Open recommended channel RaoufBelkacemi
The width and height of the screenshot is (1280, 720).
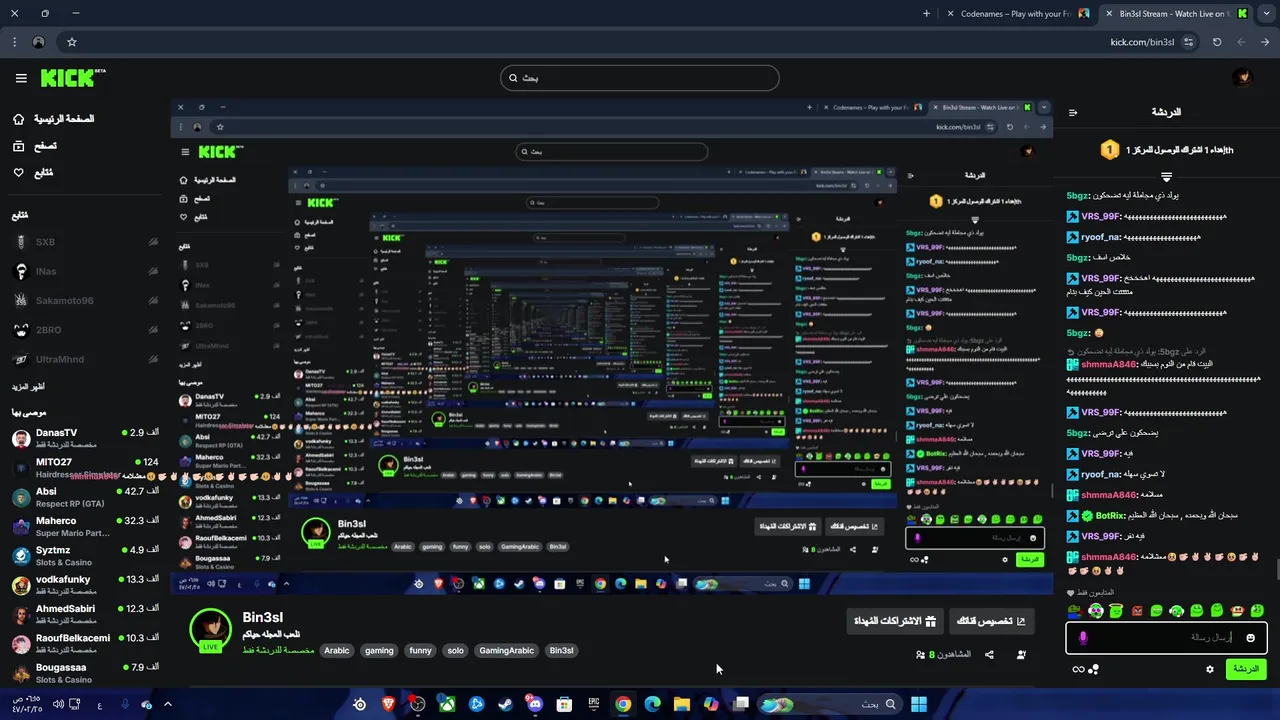click(85, 643)
